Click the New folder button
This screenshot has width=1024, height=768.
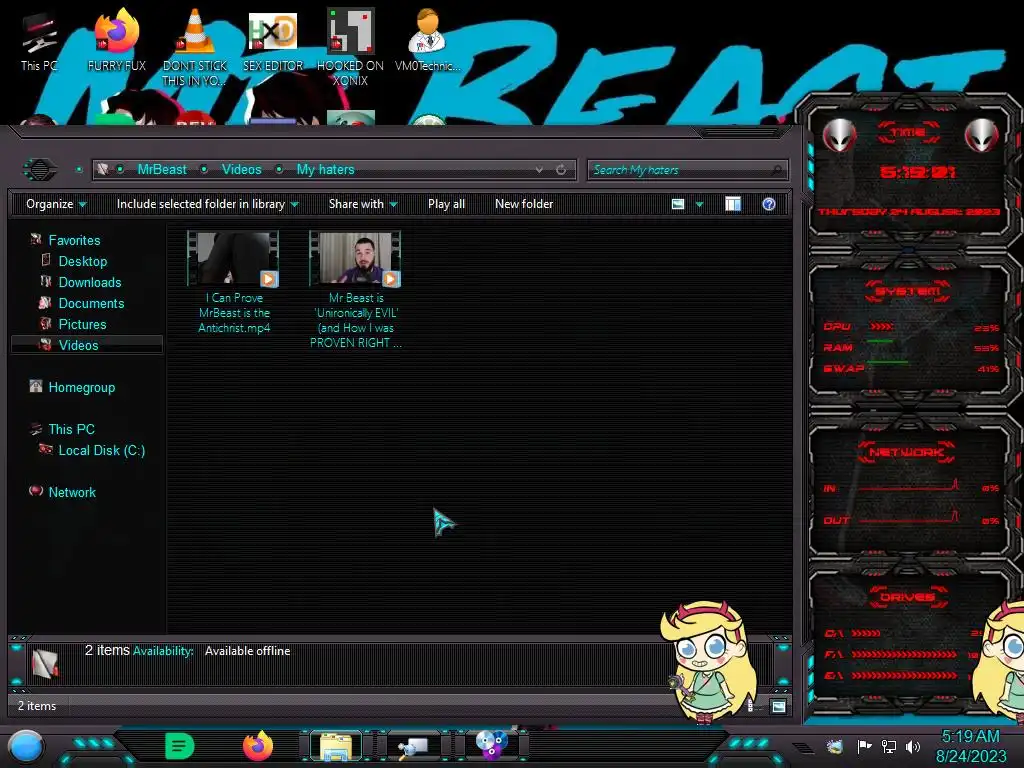[524, 204]
